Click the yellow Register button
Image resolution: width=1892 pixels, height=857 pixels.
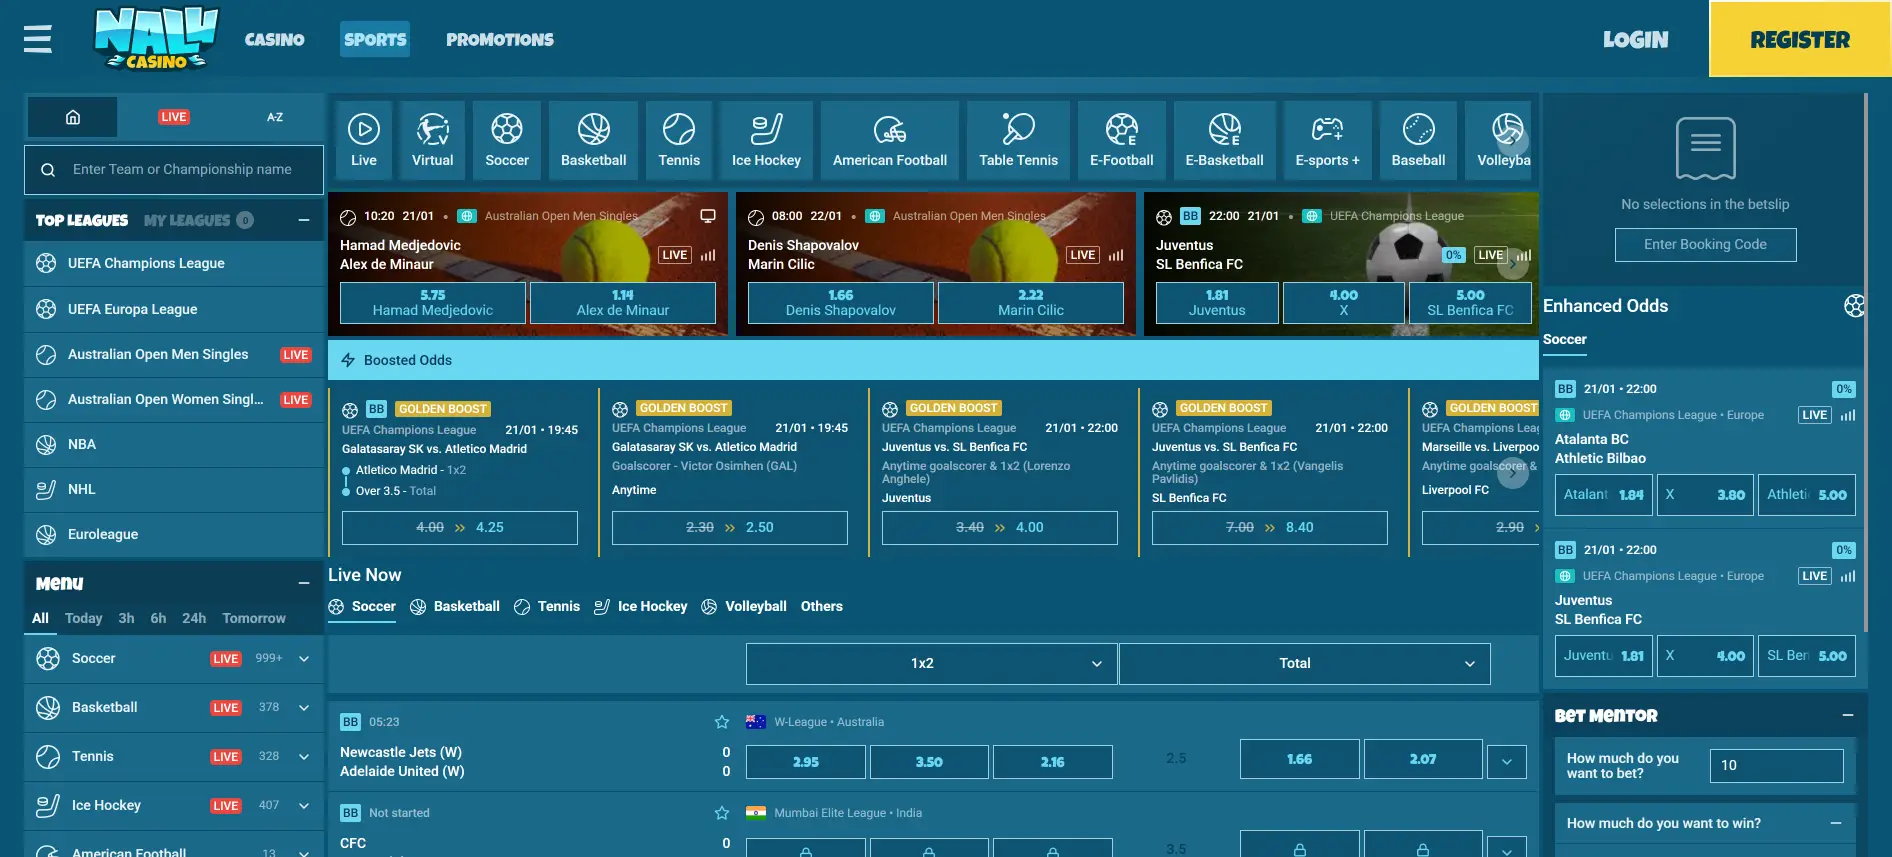pos(1800,39)
